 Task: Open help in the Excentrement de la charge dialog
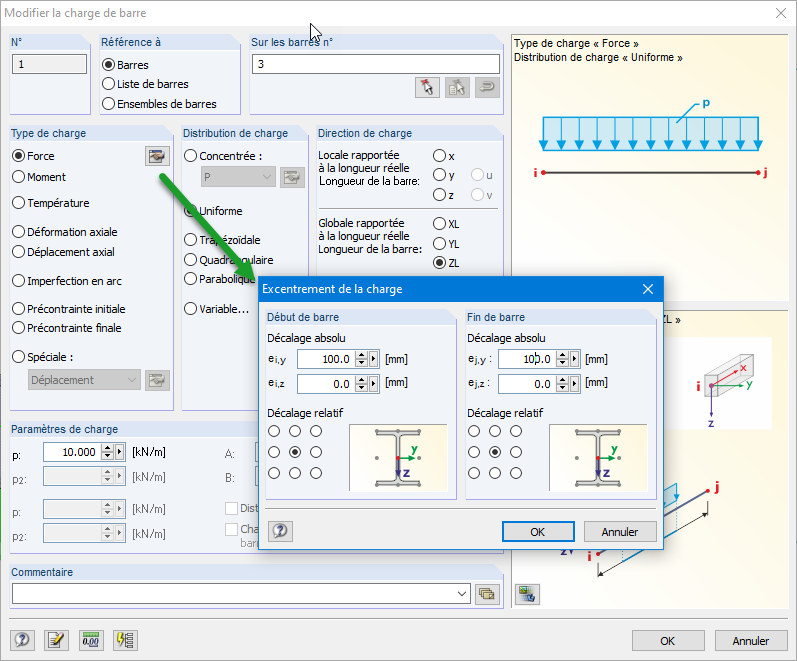pos(280,531)
